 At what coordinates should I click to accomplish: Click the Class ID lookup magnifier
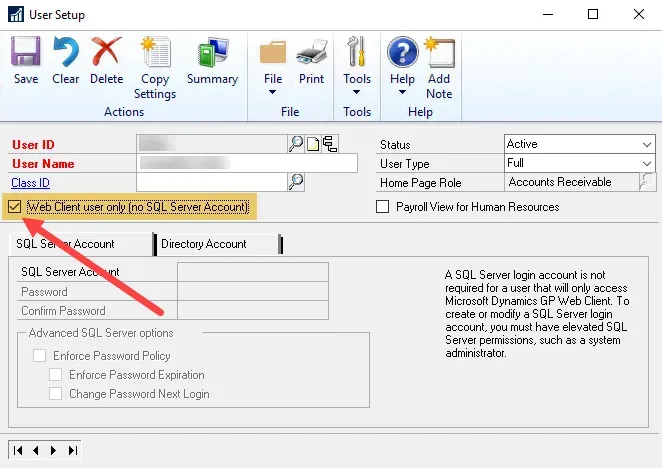coord(295,182)
